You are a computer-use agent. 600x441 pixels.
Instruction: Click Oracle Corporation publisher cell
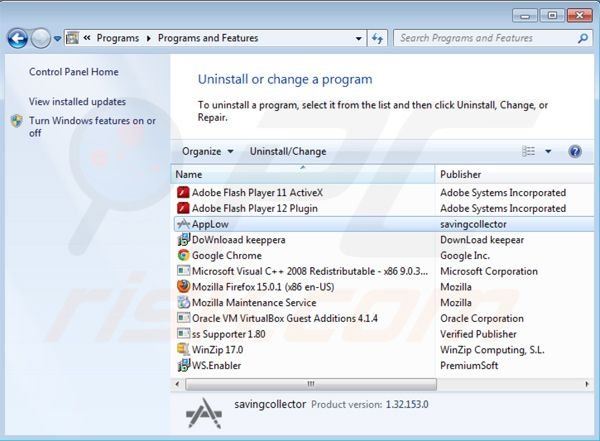tap(482, 318)
